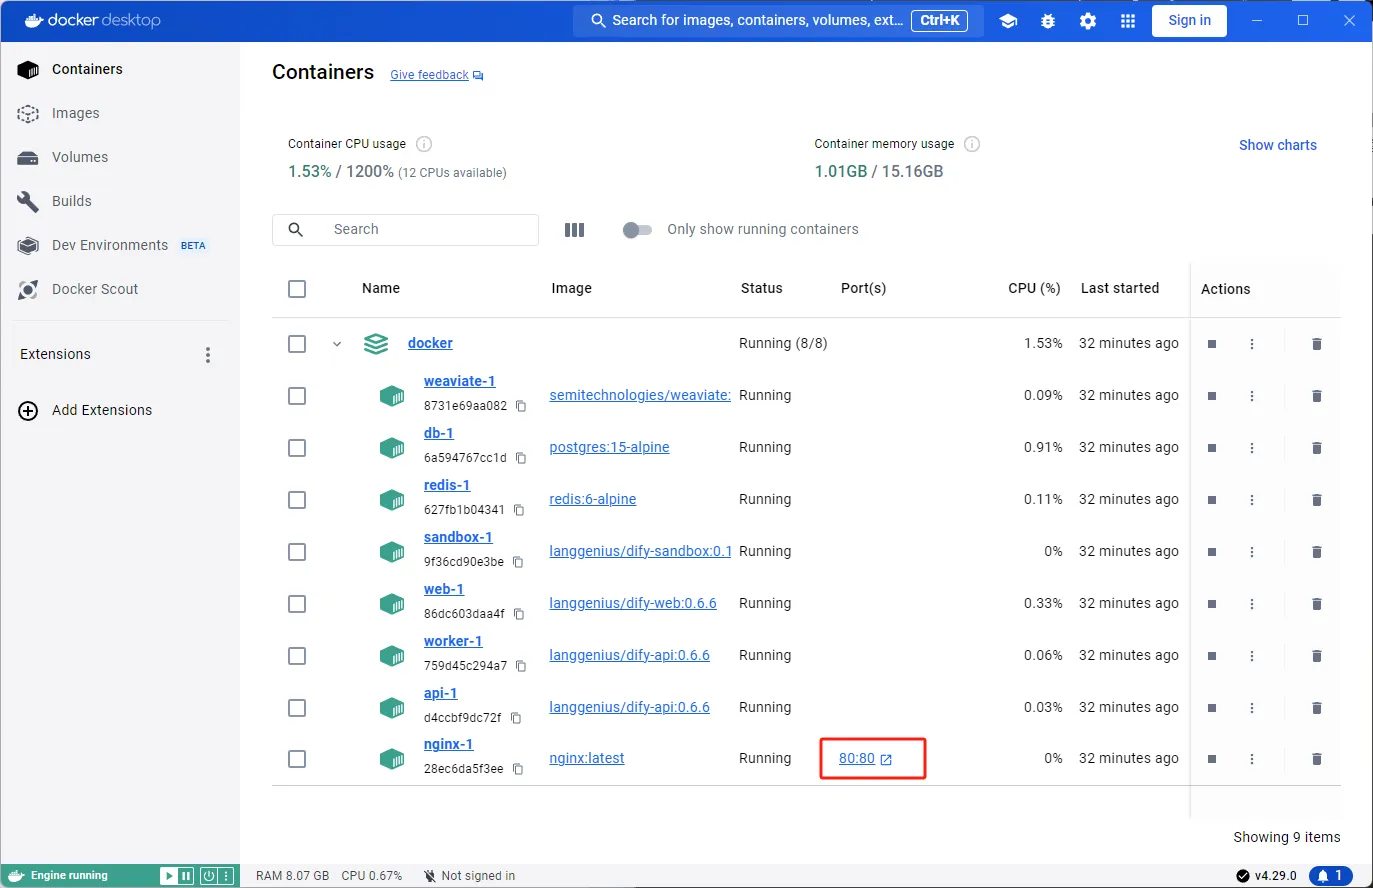Open the Learning Center graduation cap icon
Image resolution: width=1373 pixels, height=888 pixels.
[1008, 21]
